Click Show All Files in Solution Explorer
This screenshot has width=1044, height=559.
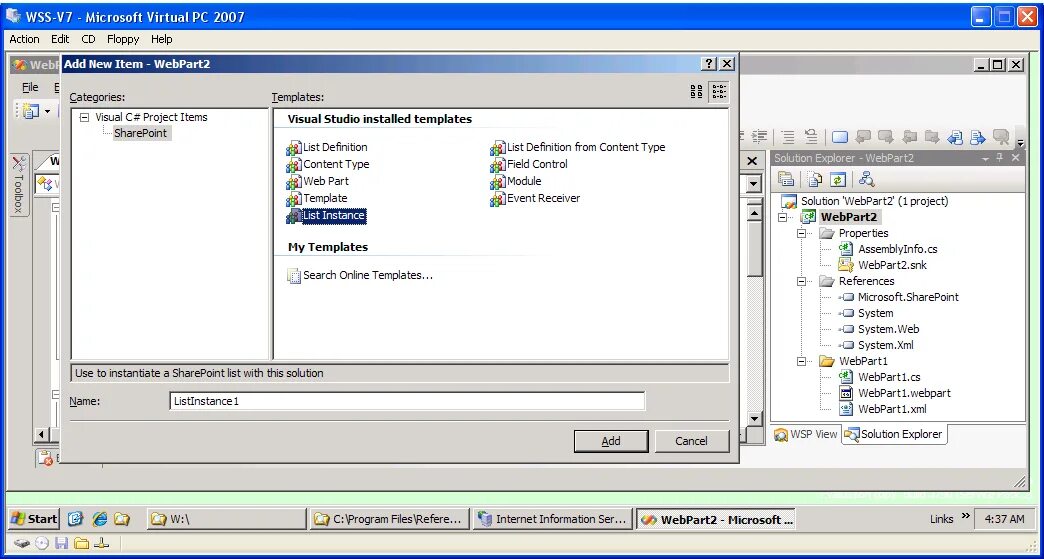click(815, 180)
